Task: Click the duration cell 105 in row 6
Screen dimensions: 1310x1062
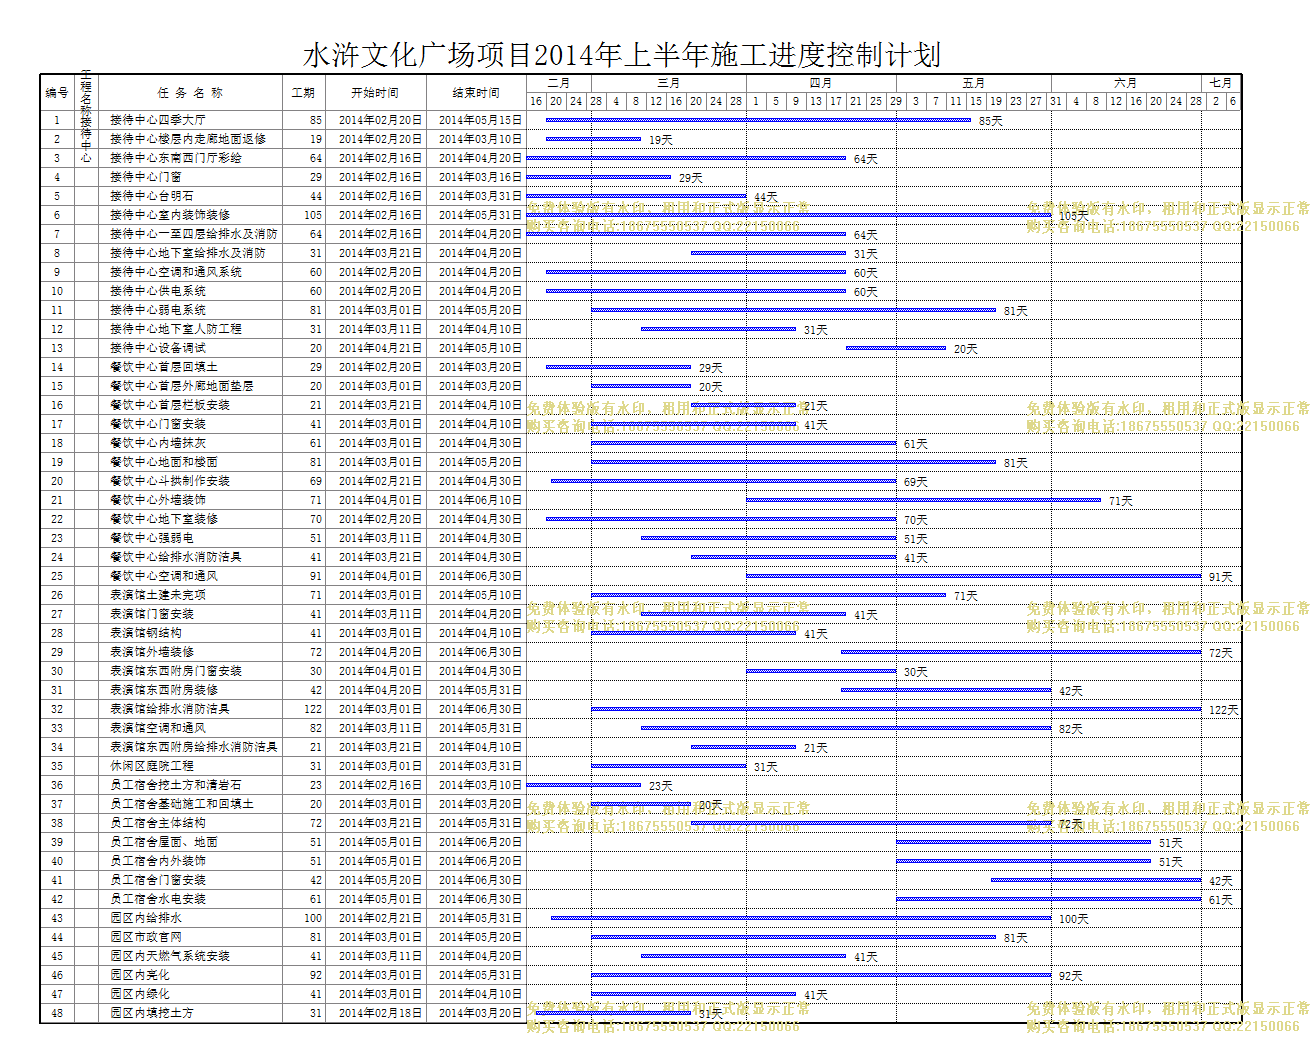Action: pyautogui.click(x=304, y=215)
